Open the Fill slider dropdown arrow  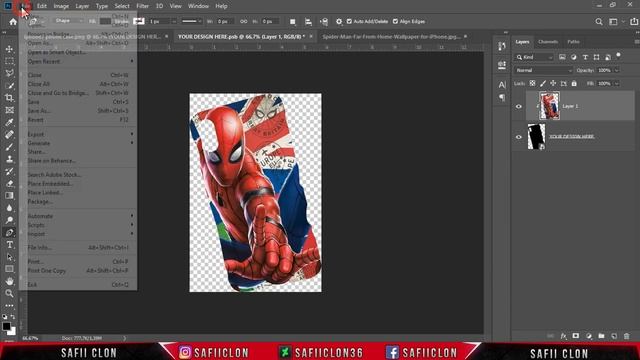617,83
